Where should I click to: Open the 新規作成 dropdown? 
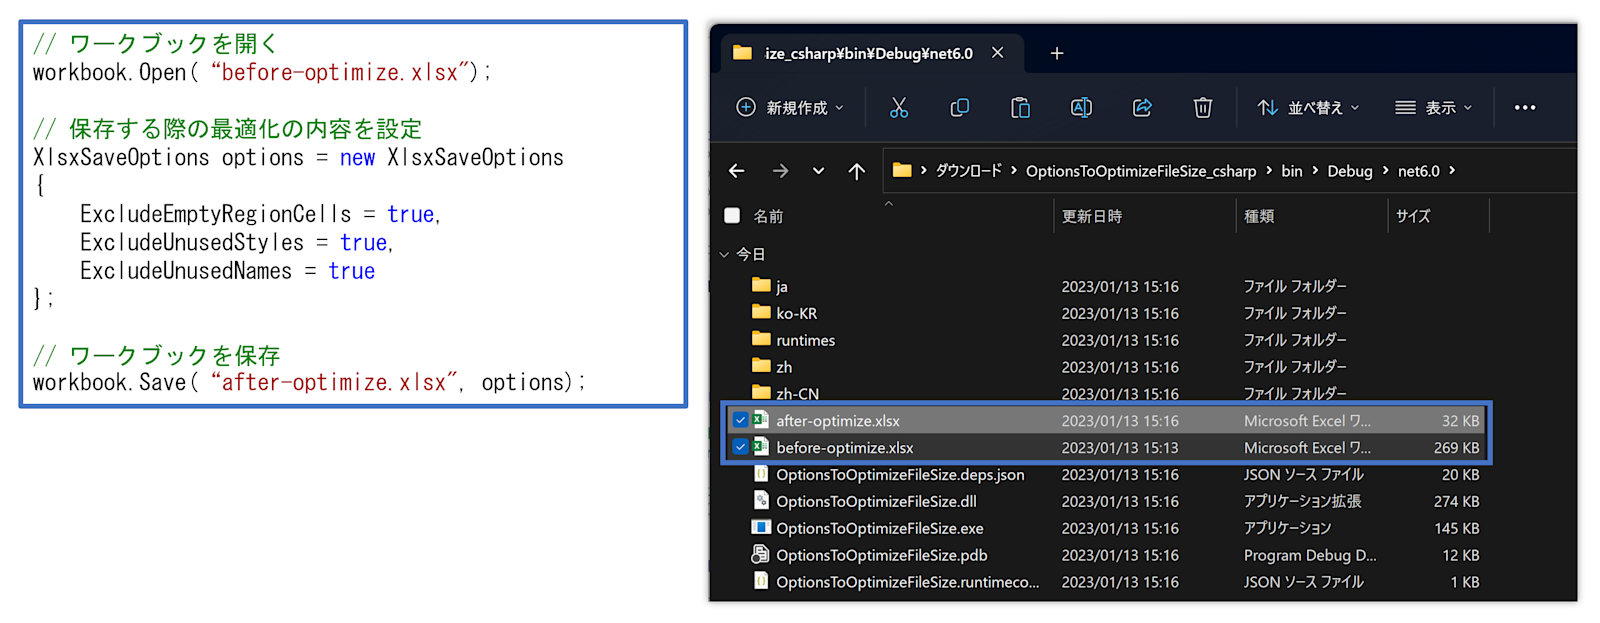[x=790, y=108]
